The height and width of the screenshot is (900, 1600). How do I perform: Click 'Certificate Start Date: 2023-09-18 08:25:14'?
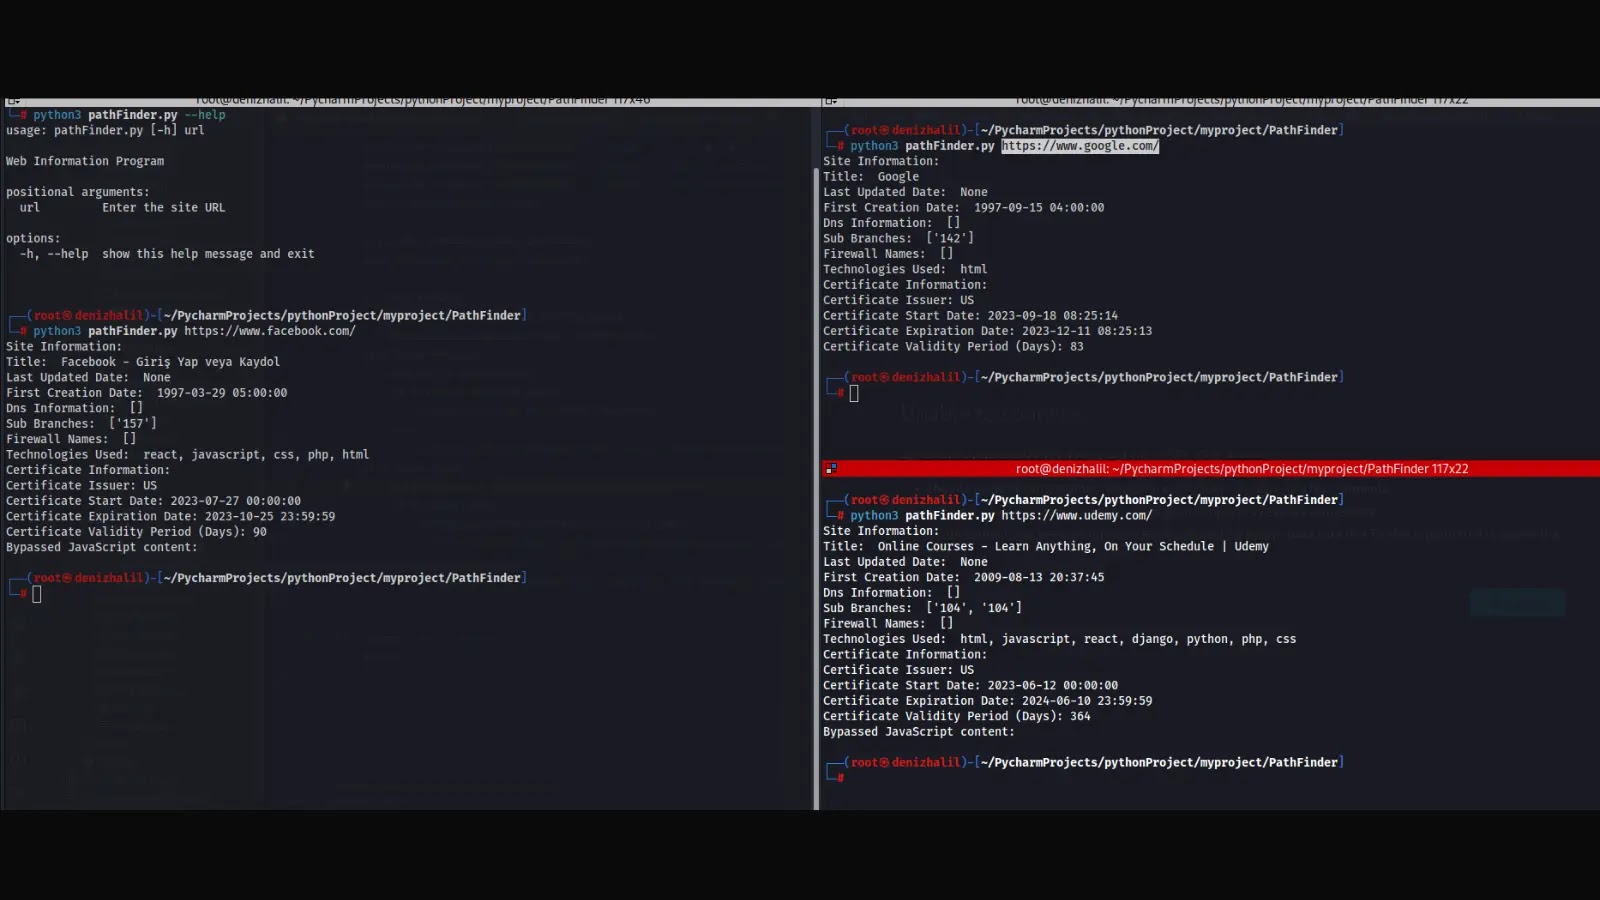point(971,316)
